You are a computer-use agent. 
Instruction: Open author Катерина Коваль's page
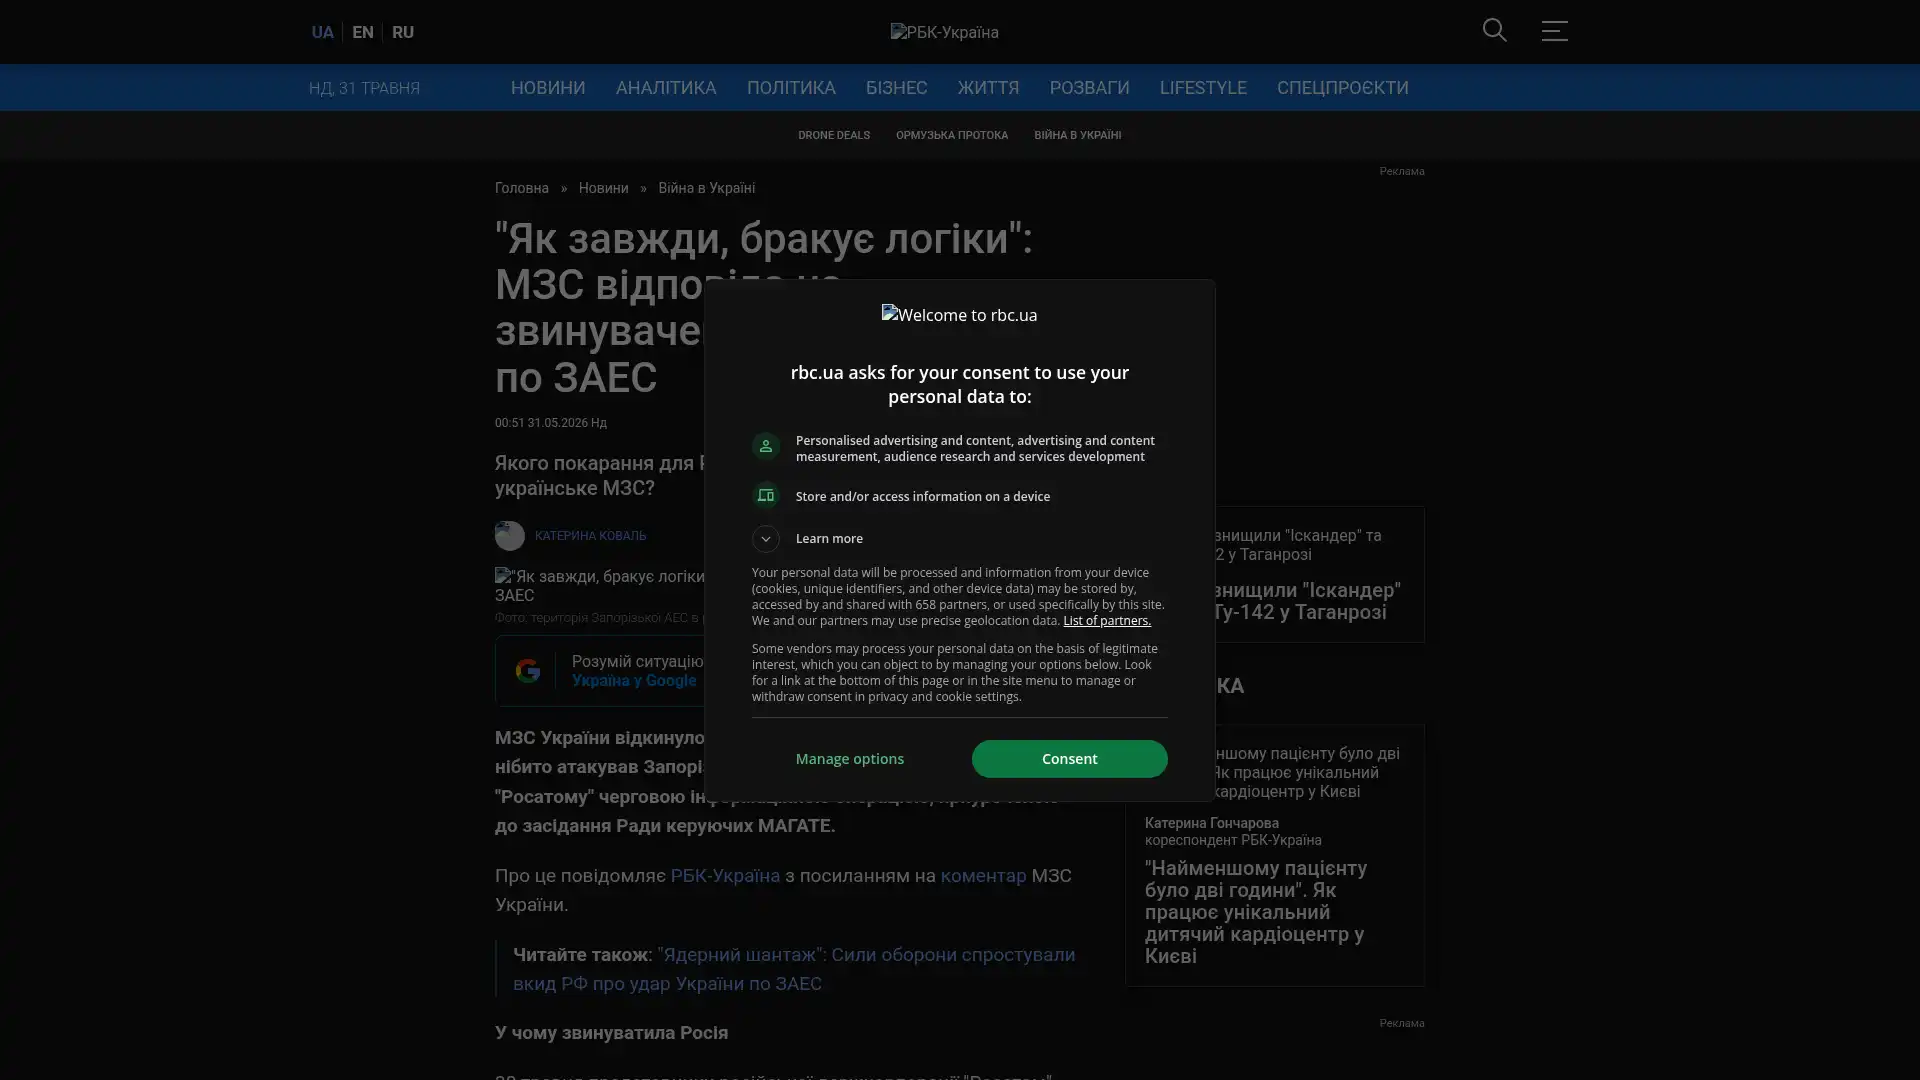(x=590, y=536)
